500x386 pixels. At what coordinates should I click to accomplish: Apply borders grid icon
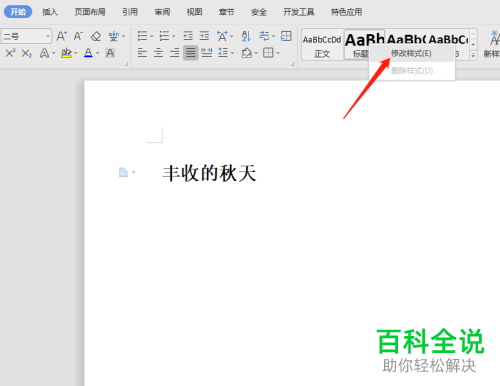point(268,53)
